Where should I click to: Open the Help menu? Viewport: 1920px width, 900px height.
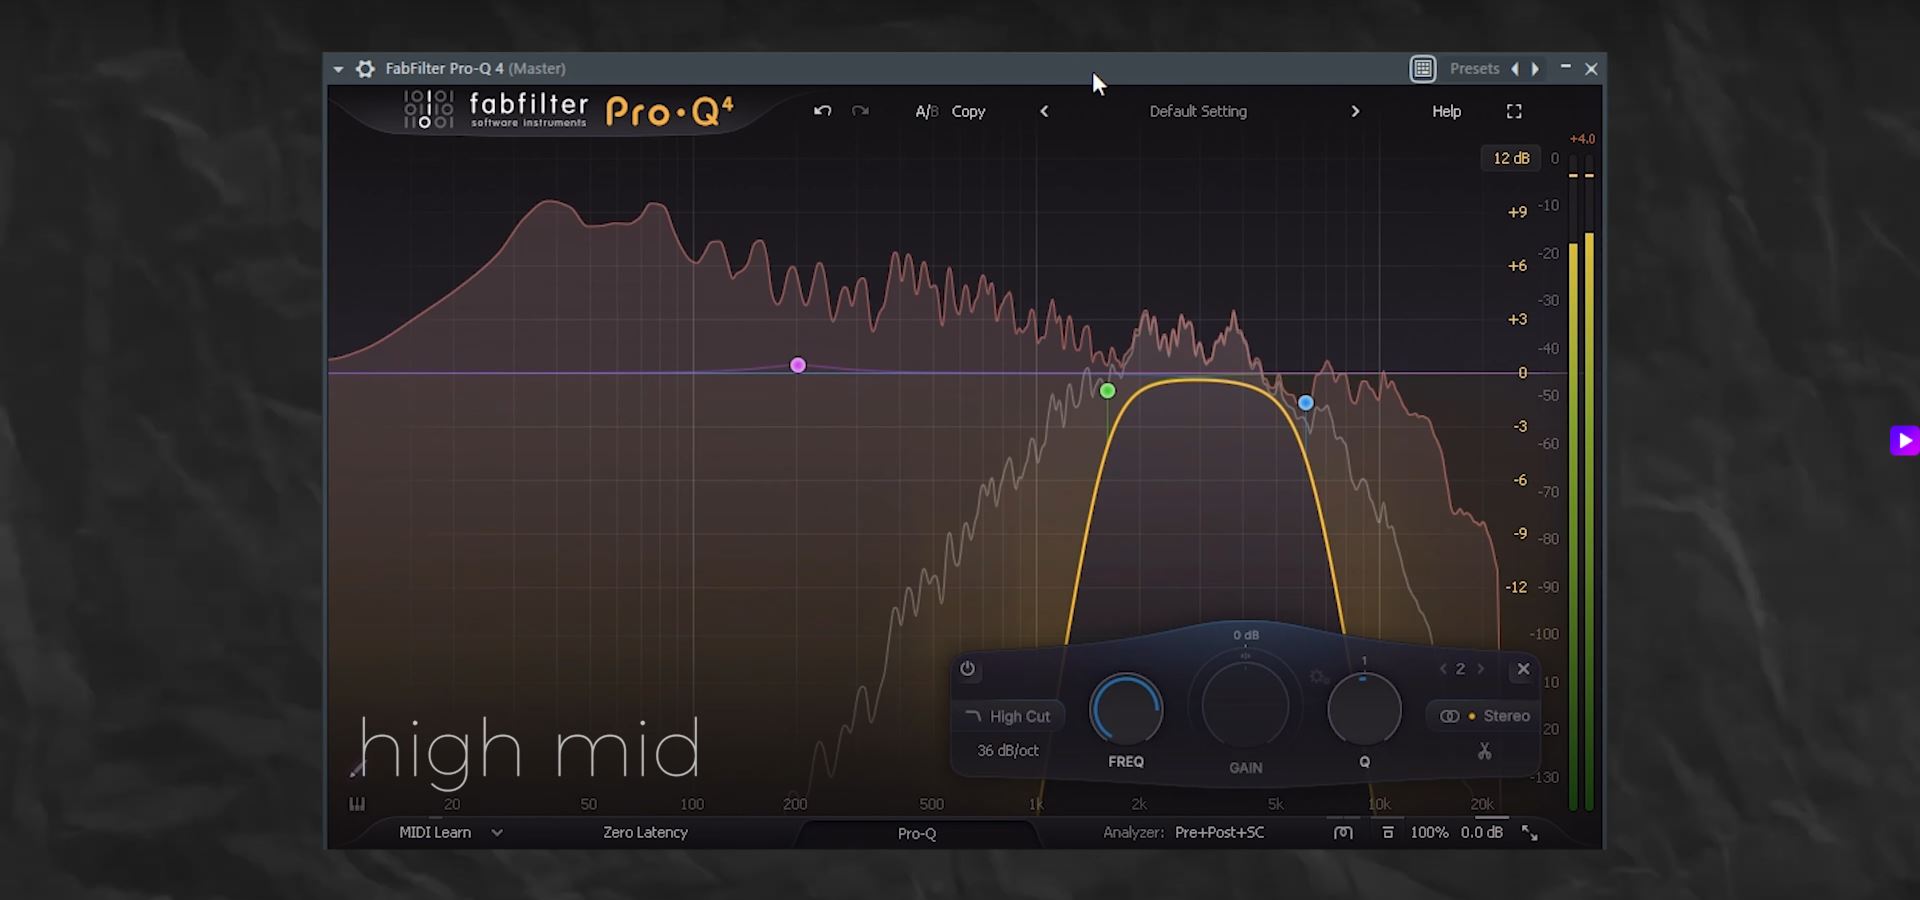click(x=1446, y=112)
